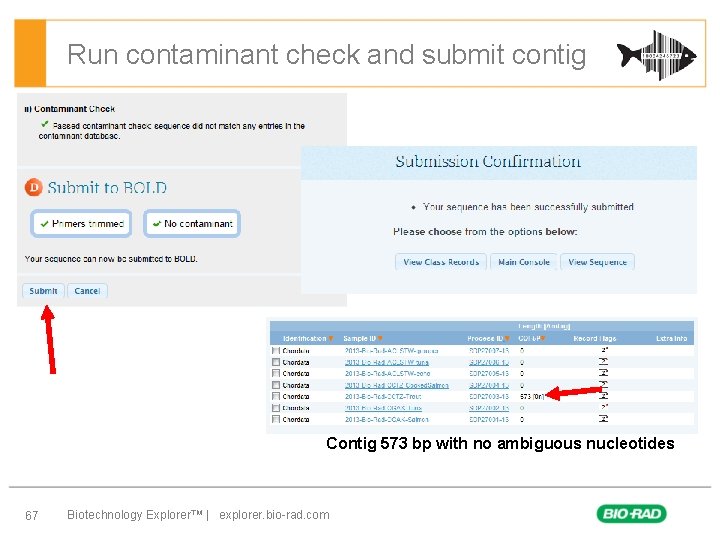Open process ID SDP27006-13

[489, 362]
